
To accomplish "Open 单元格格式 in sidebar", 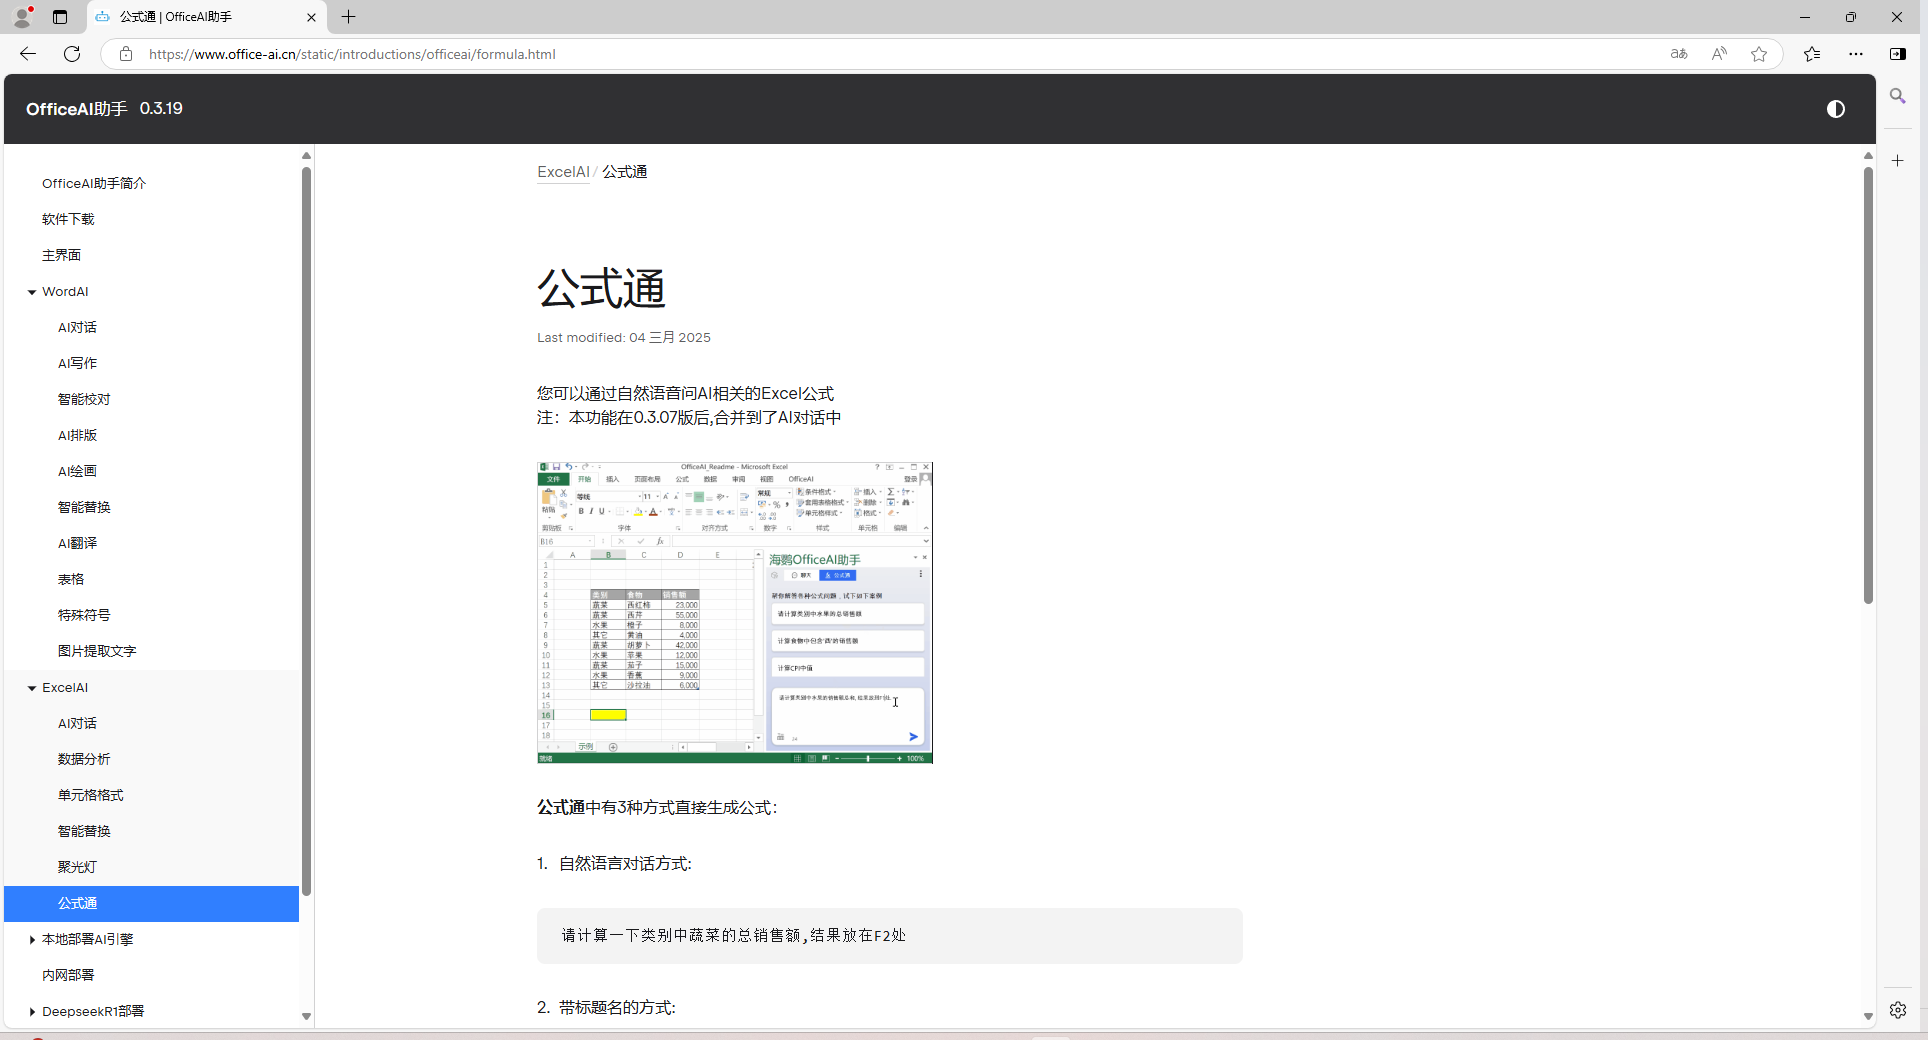I will (x=91, y=796).
